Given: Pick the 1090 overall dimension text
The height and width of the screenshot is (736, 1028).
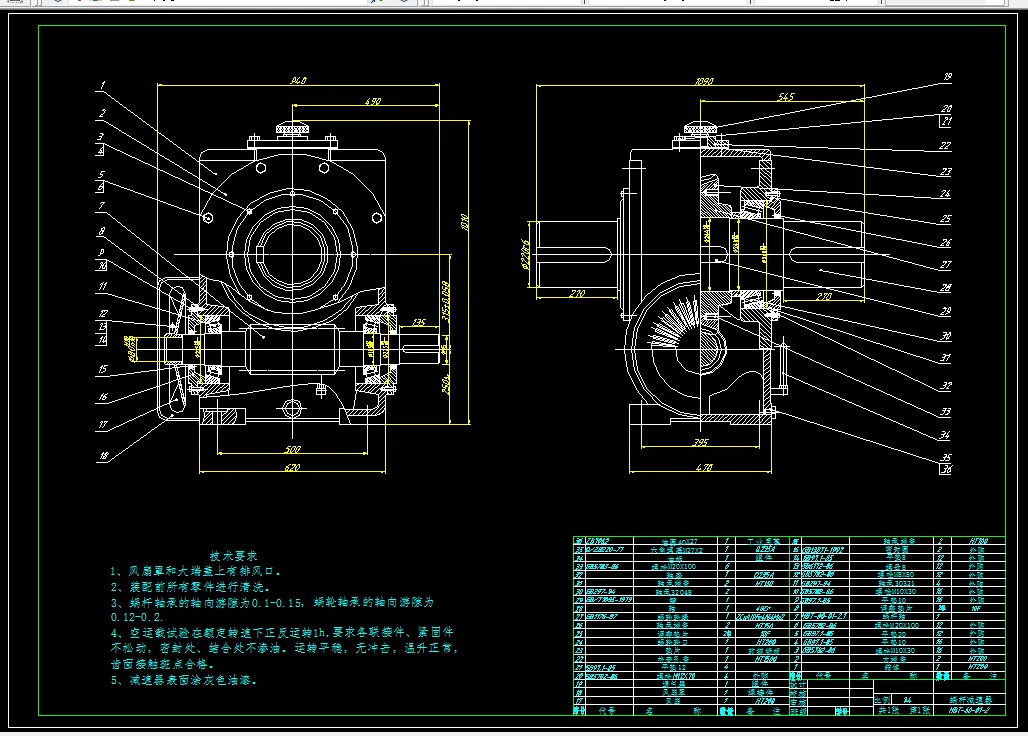Looking at the screenshot, I should 704,81.
